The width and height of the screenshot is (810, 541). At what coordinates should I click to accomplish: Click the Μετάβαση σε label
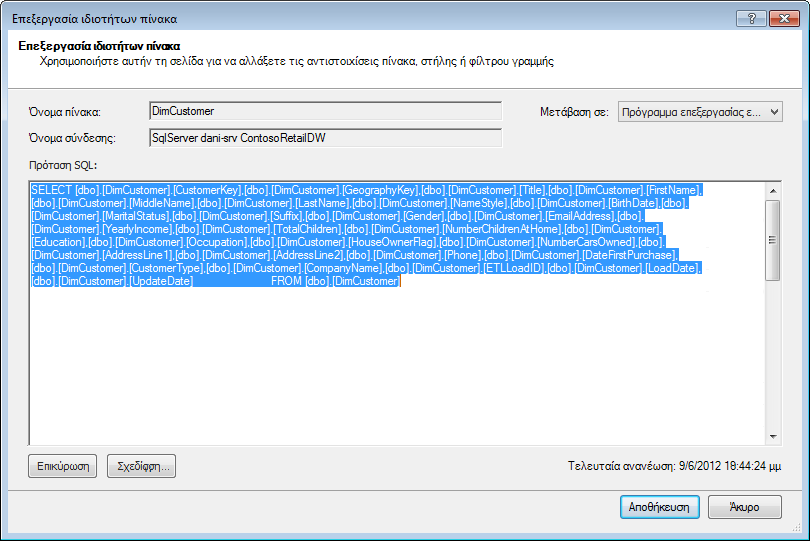coord(574,112)
